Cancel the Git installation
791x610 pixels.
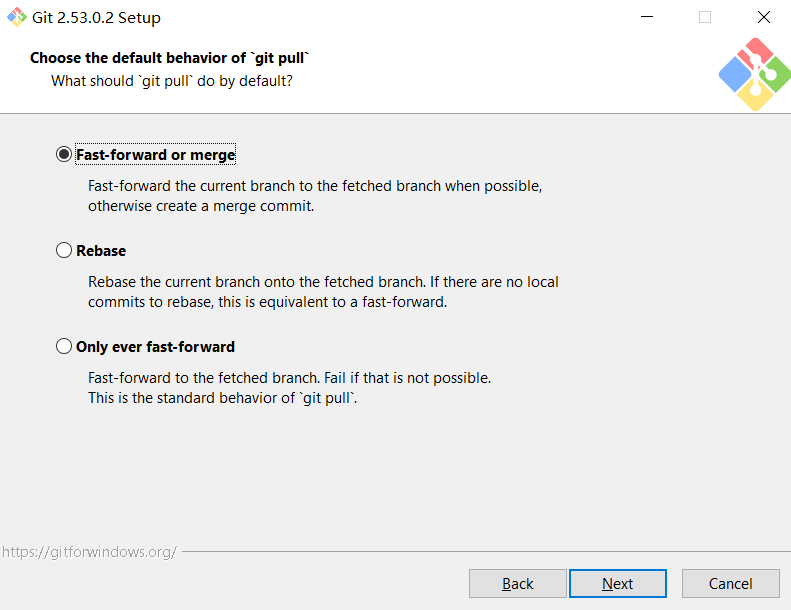click(x=730, y=583)
